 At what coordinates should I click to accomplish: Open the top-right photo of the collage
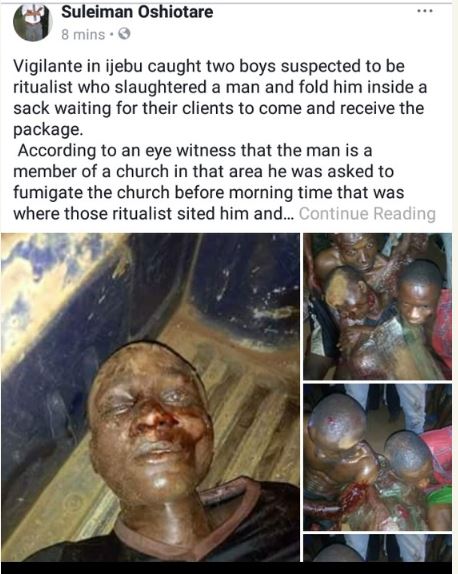click(x=377, y=306)
